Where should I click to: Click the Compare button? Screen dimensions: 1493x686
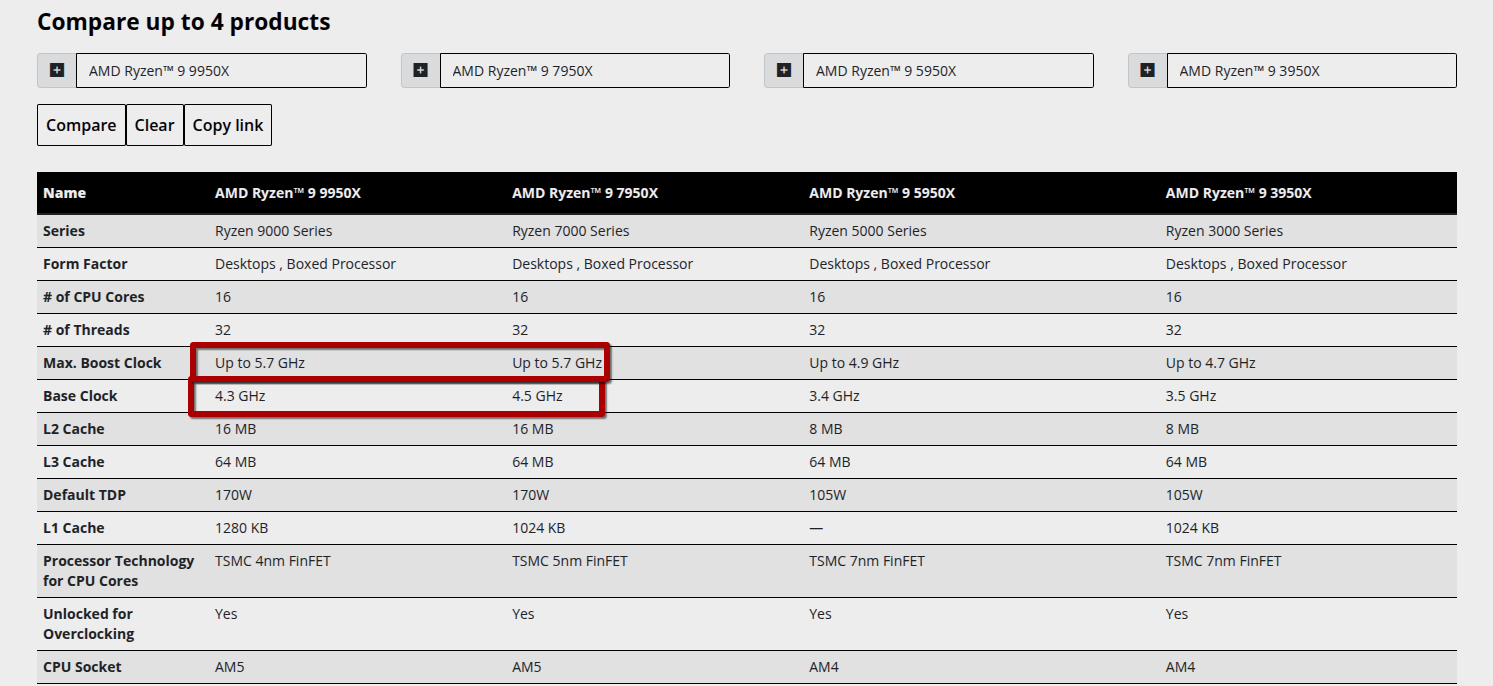tap(81, 125)
